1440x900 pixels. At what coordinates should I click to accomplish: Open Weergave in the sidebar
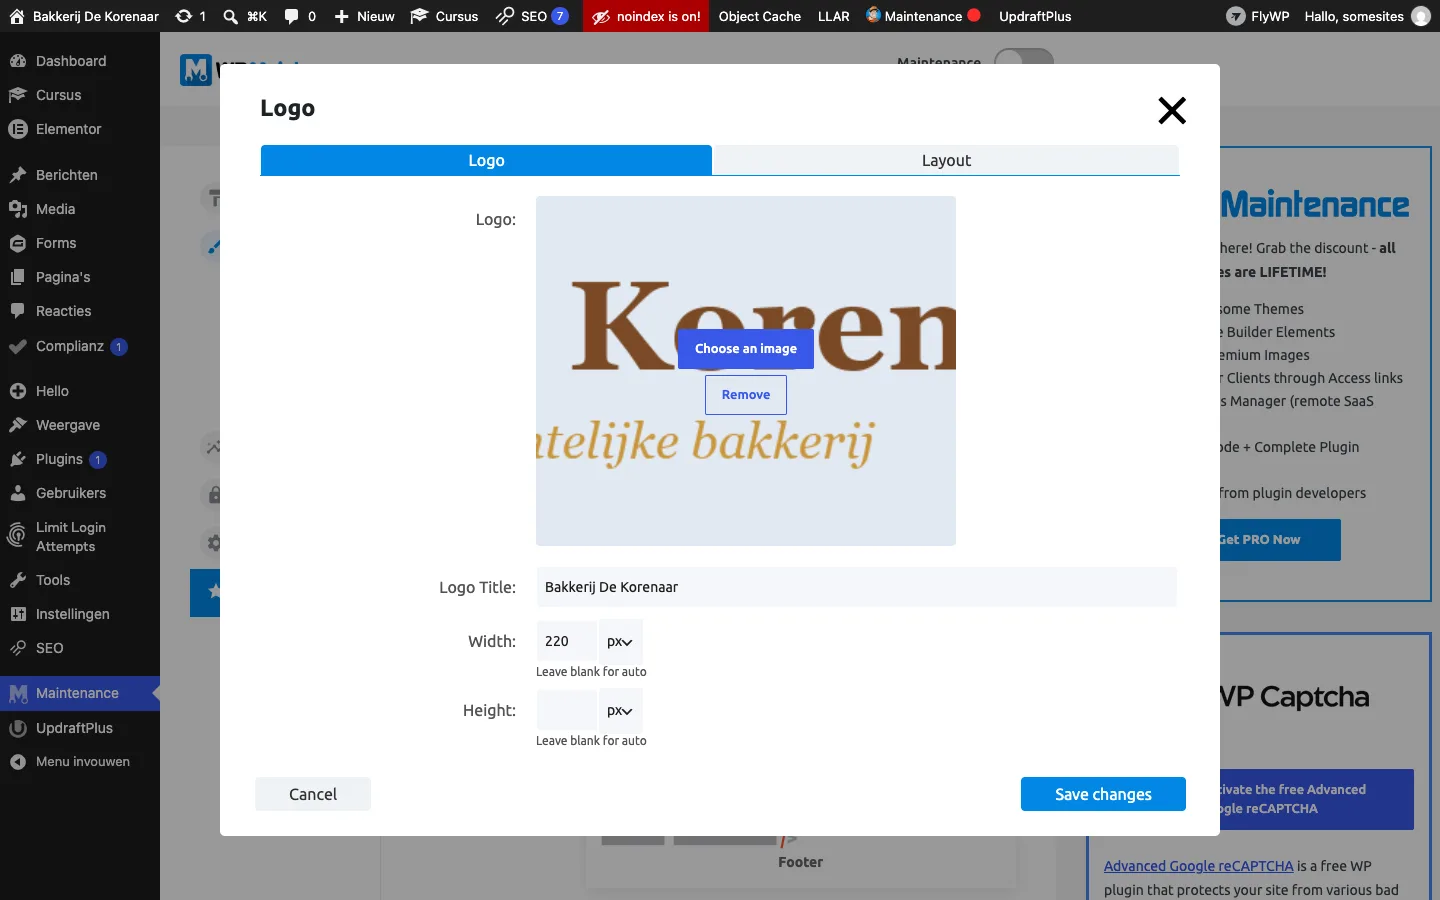(80, 425)
